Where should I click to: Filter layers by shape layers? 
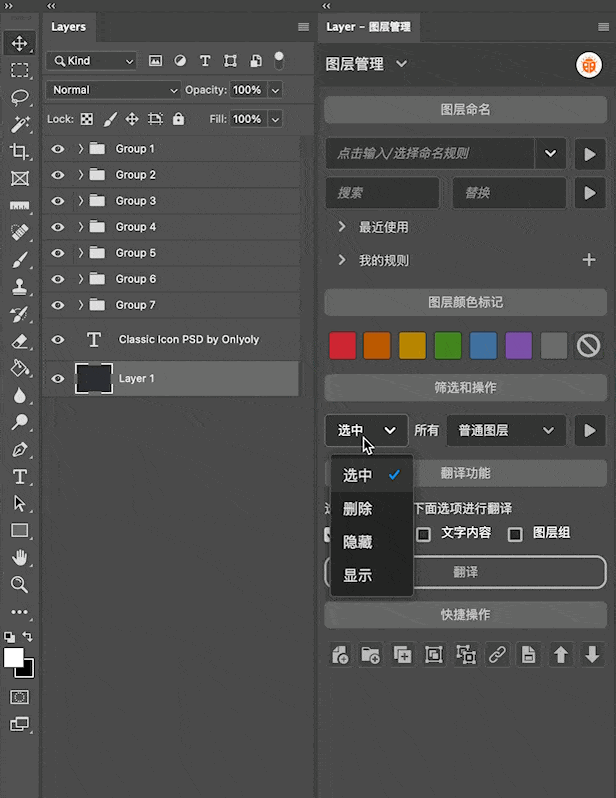[230, 61]
